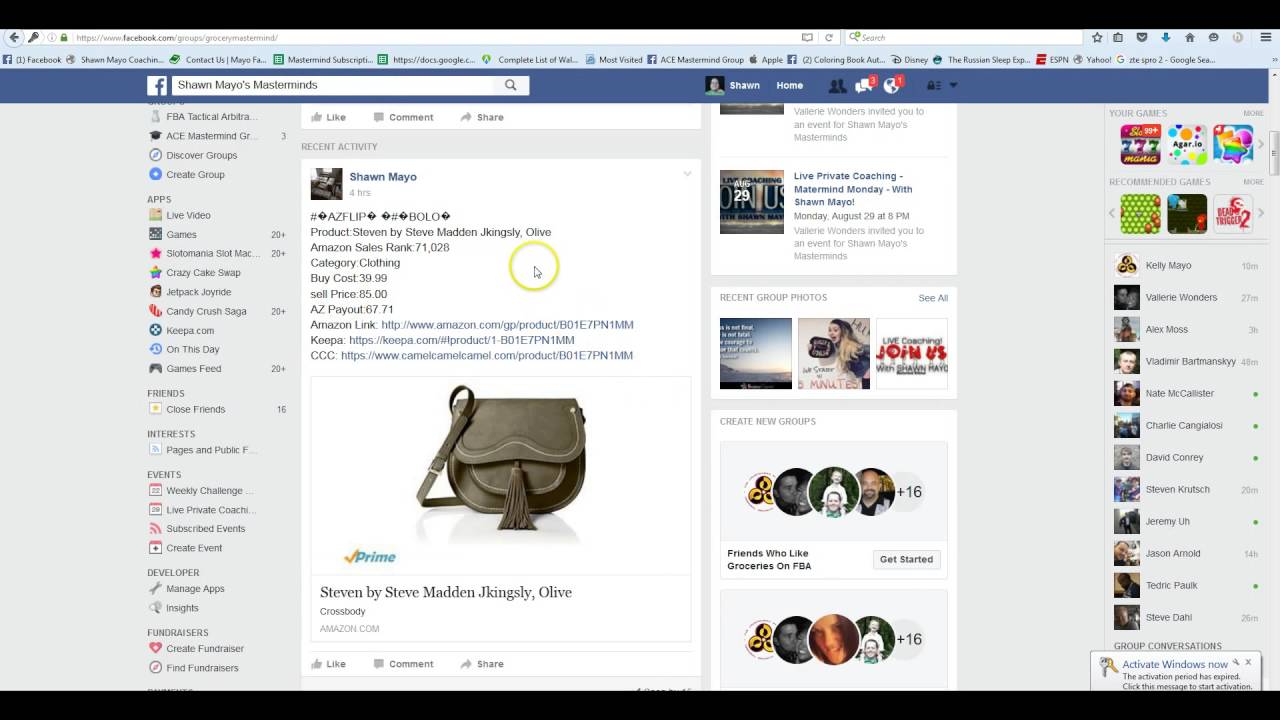Open the JOIN US live coaching photo
The height and width of the screenshot is (720, 1280).
(x=912, y=354)
